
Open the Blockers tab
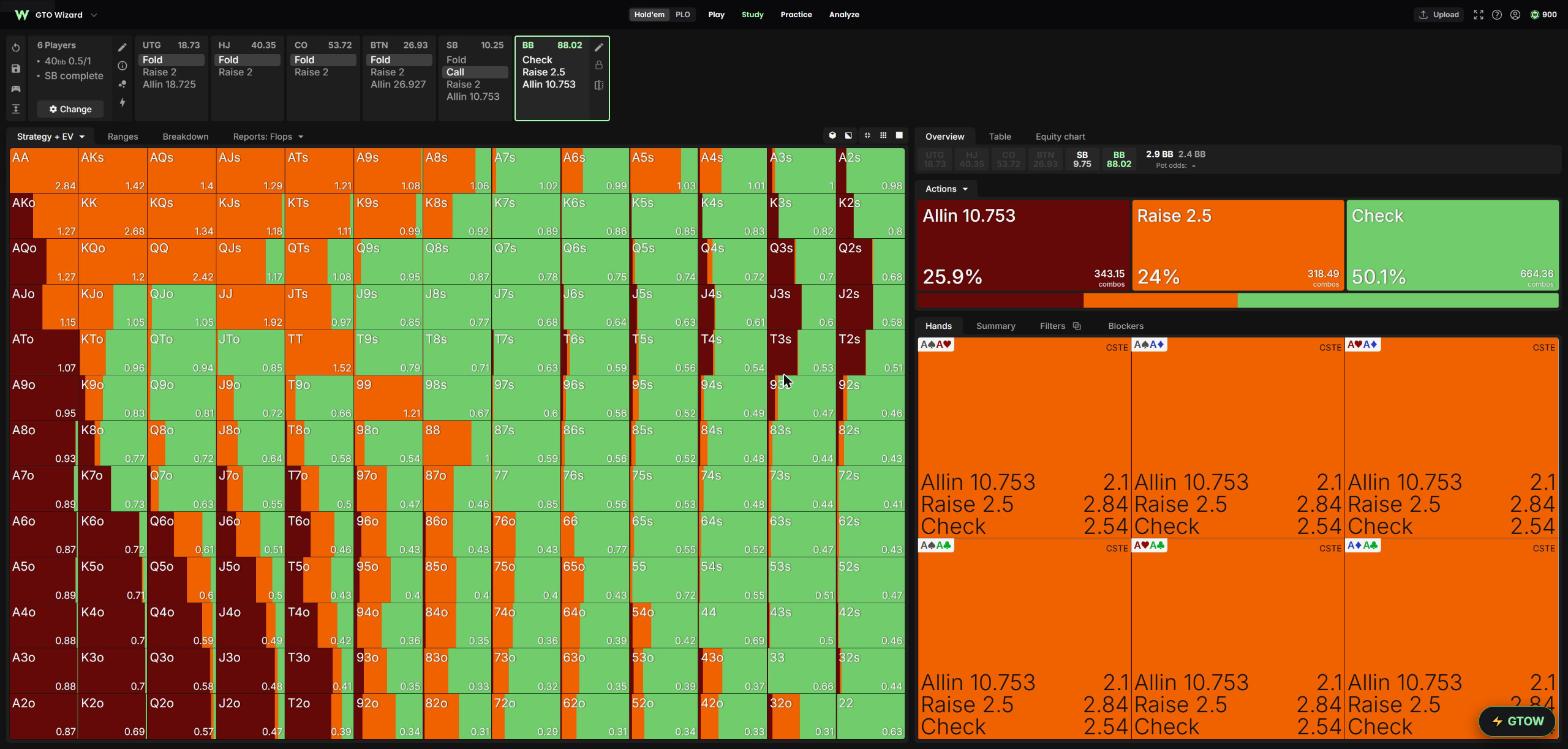(1126, 326)
